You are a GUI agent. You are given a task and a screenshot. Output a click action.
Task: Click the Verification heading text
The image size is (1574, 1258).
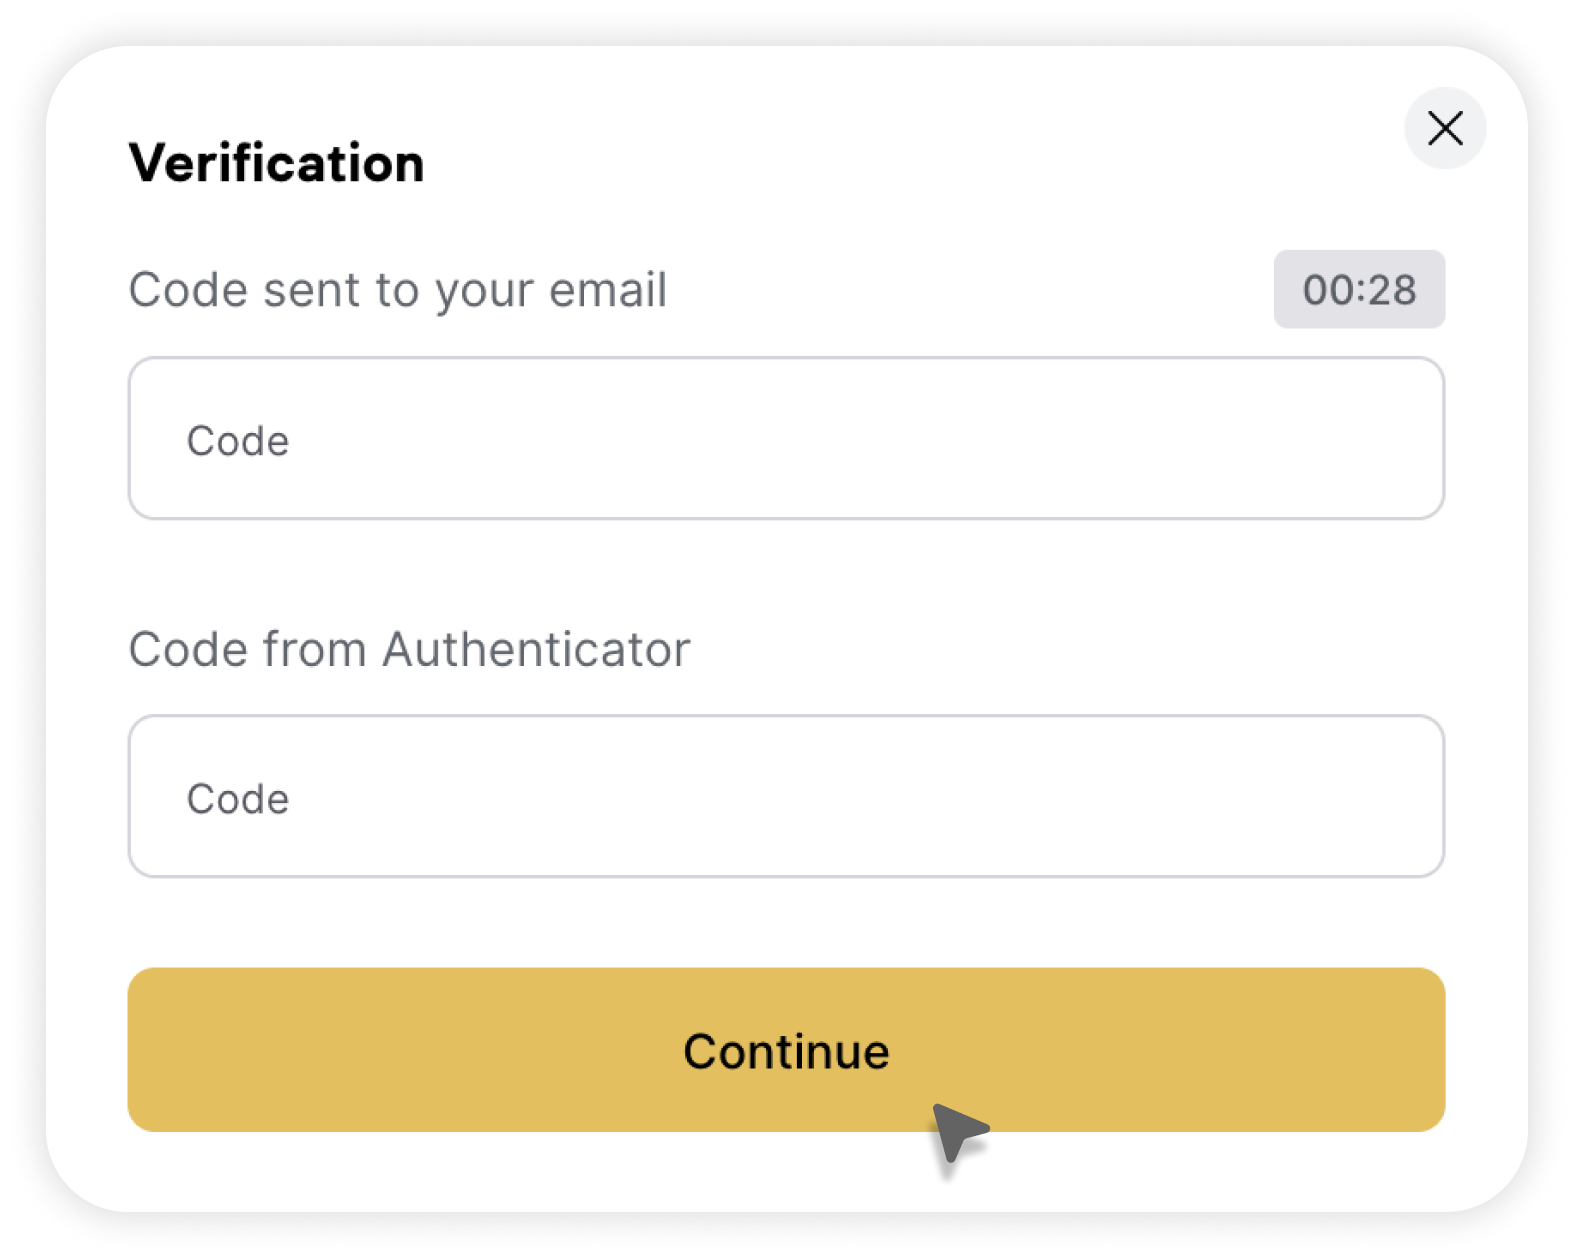click(x=277, y=163)
